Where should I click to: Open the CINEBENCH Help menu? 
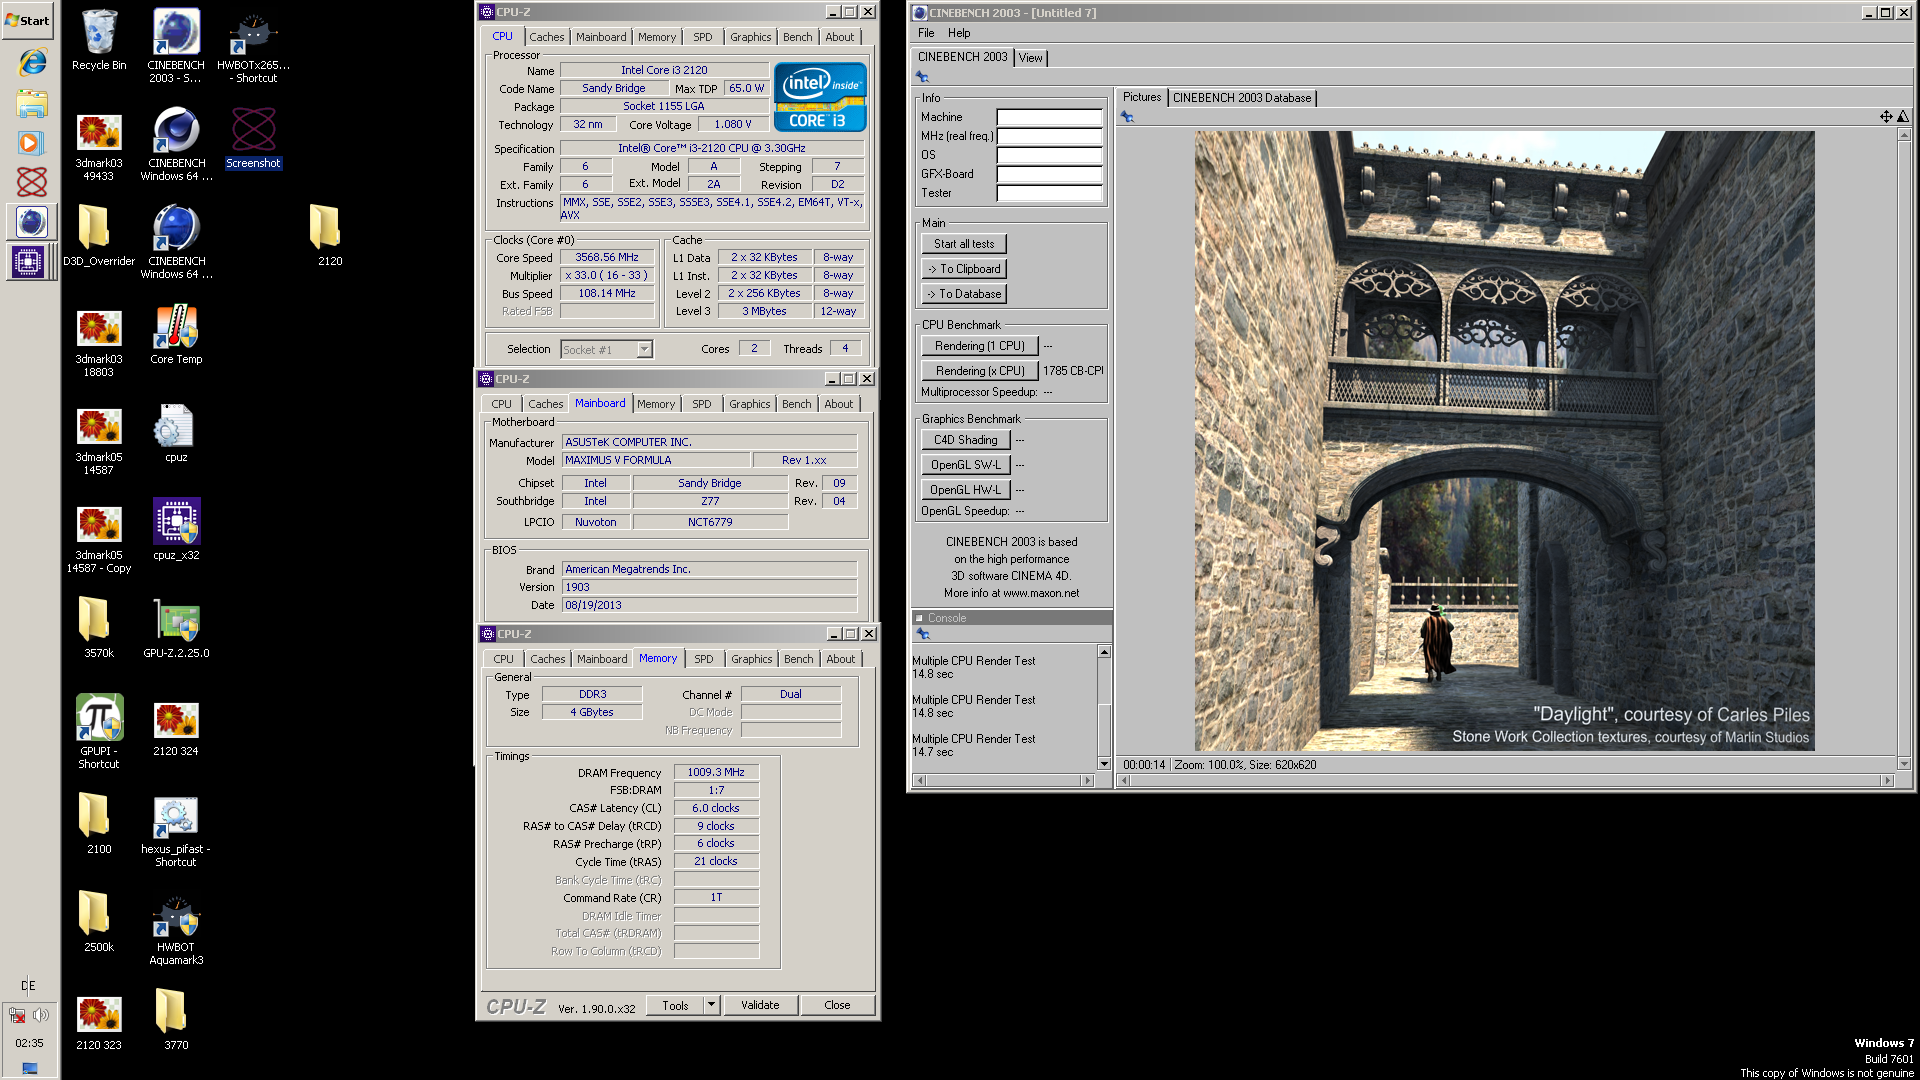tap(959, 33)
